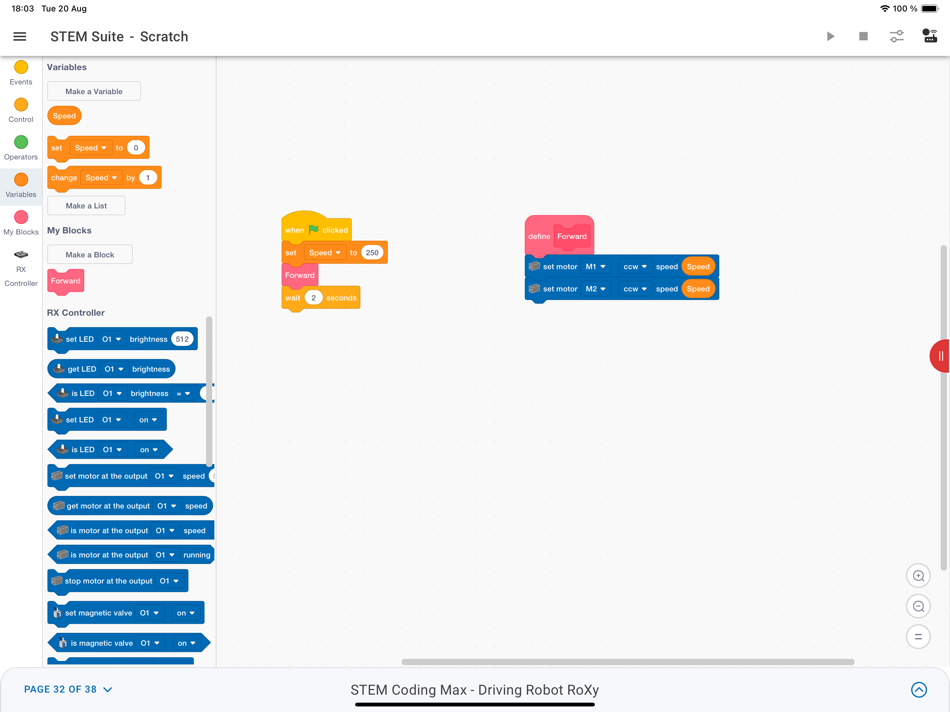950x712 pixels.
Task: Click the 2 seconds wait value
Action: [313, 298]
